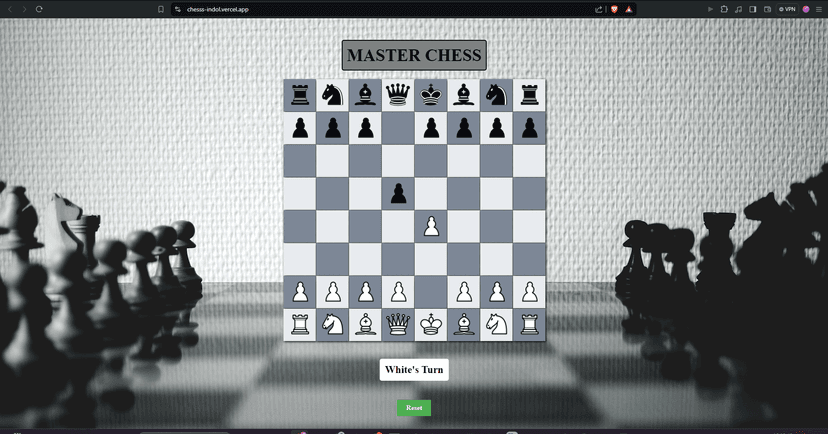This screenshot has height=434, width=828.
Task: Select the white king piece
Action: 431,324
